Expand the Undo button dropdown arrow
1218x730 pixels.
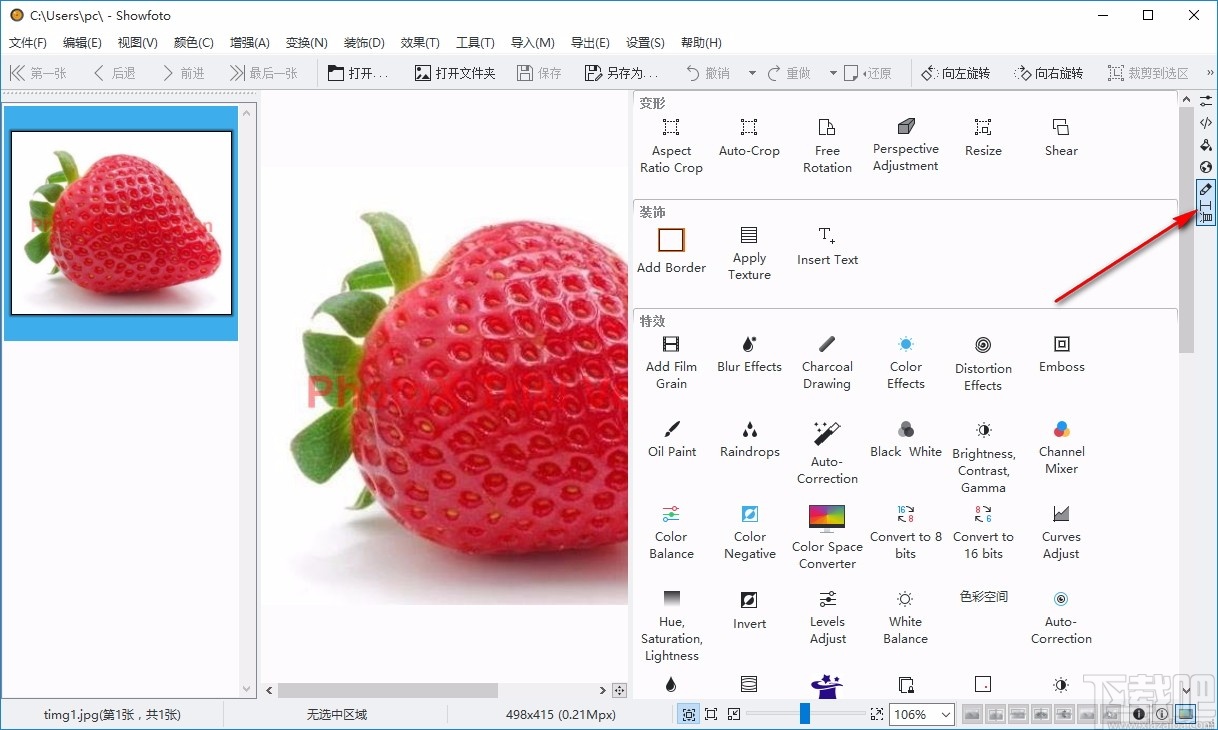tap(754, 72)
